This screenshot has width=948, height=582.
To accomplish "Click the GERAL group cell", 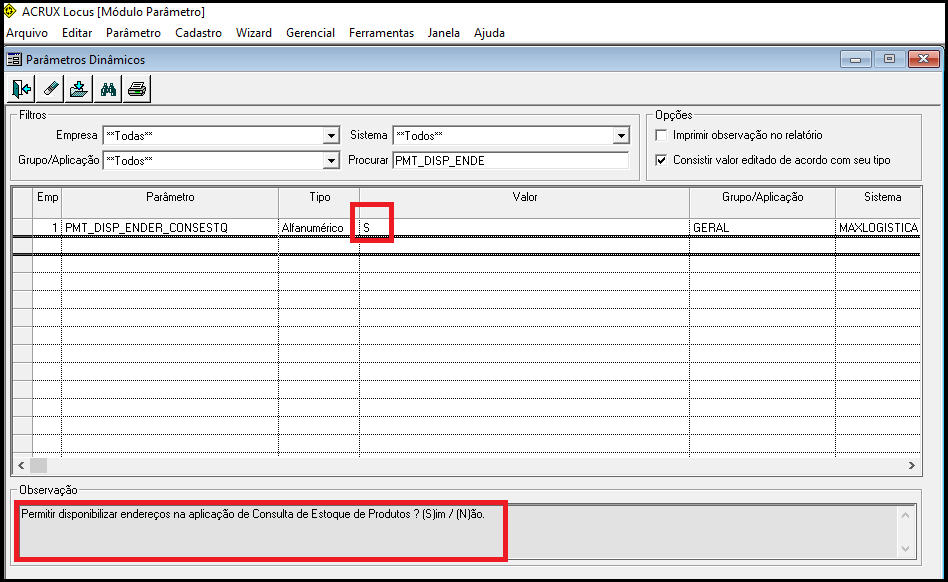I will (762, 228).
